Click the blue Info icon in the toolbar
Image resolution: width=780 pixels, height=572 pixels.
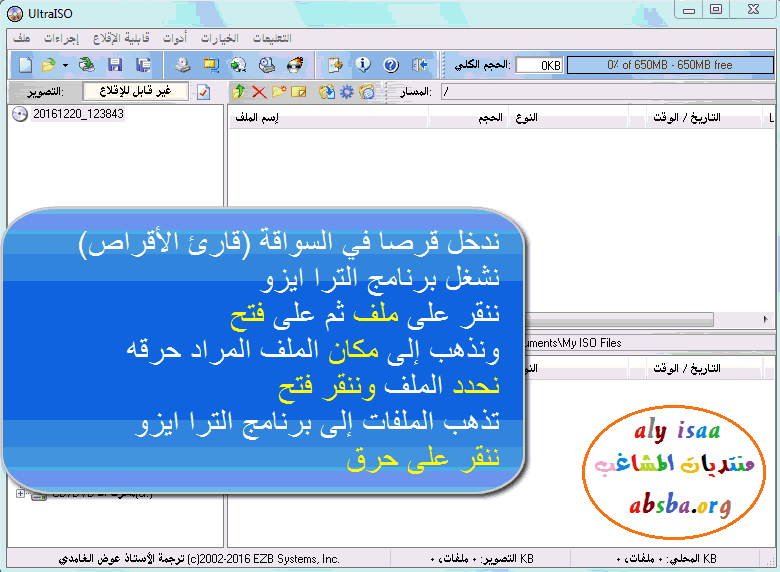pyautogui.click(x=363, y=65)
